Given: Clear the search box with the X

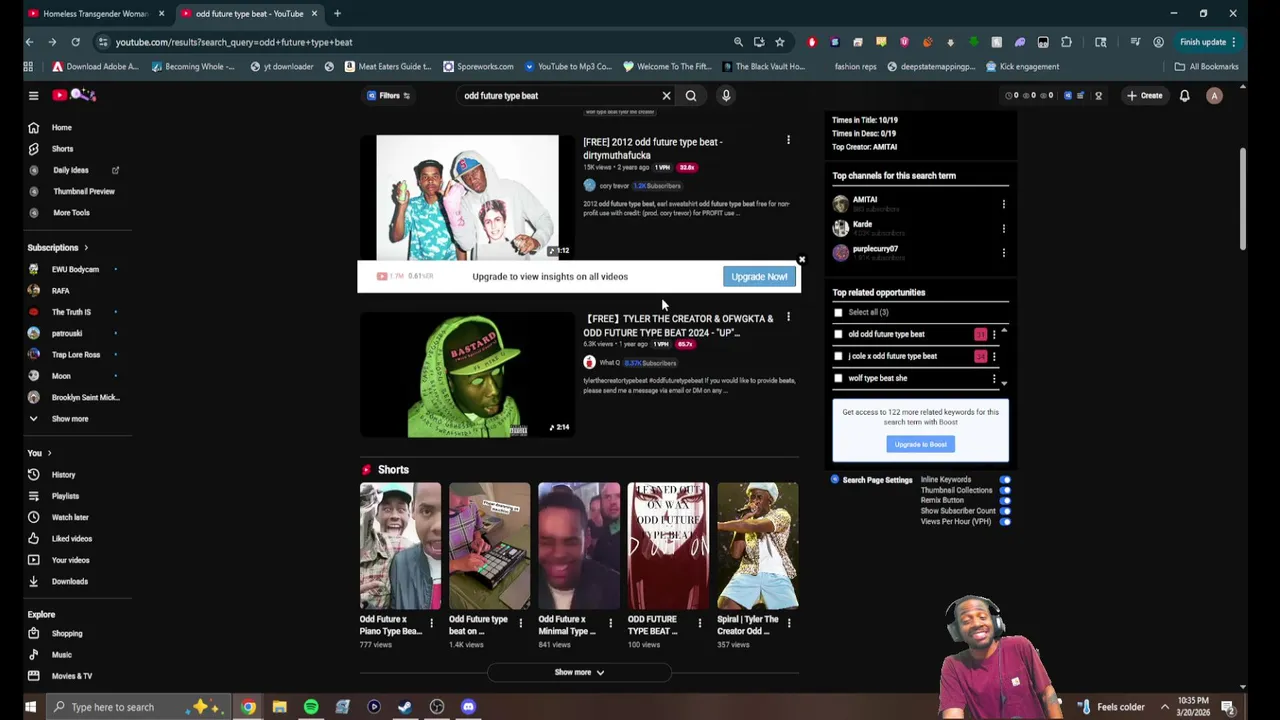Looking at the screenshot, I should click(x=666, y=96).
